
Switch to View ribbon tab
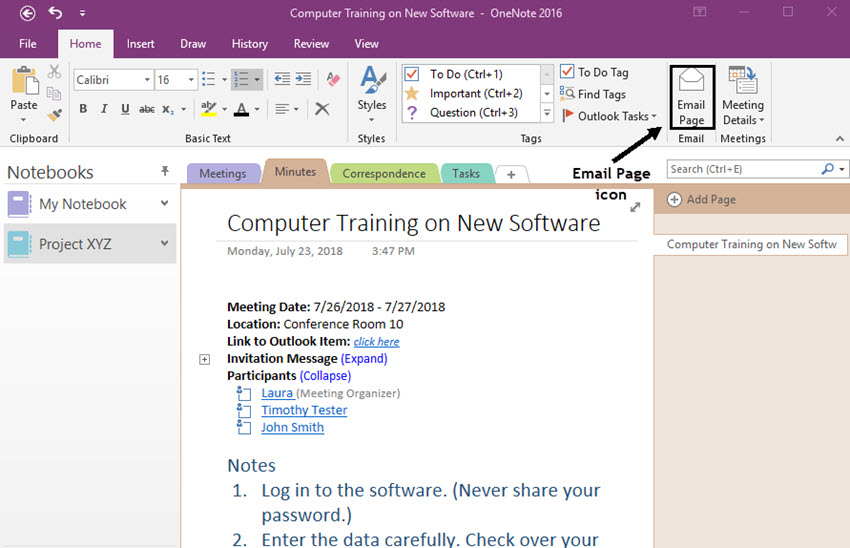tap(366, 44)
